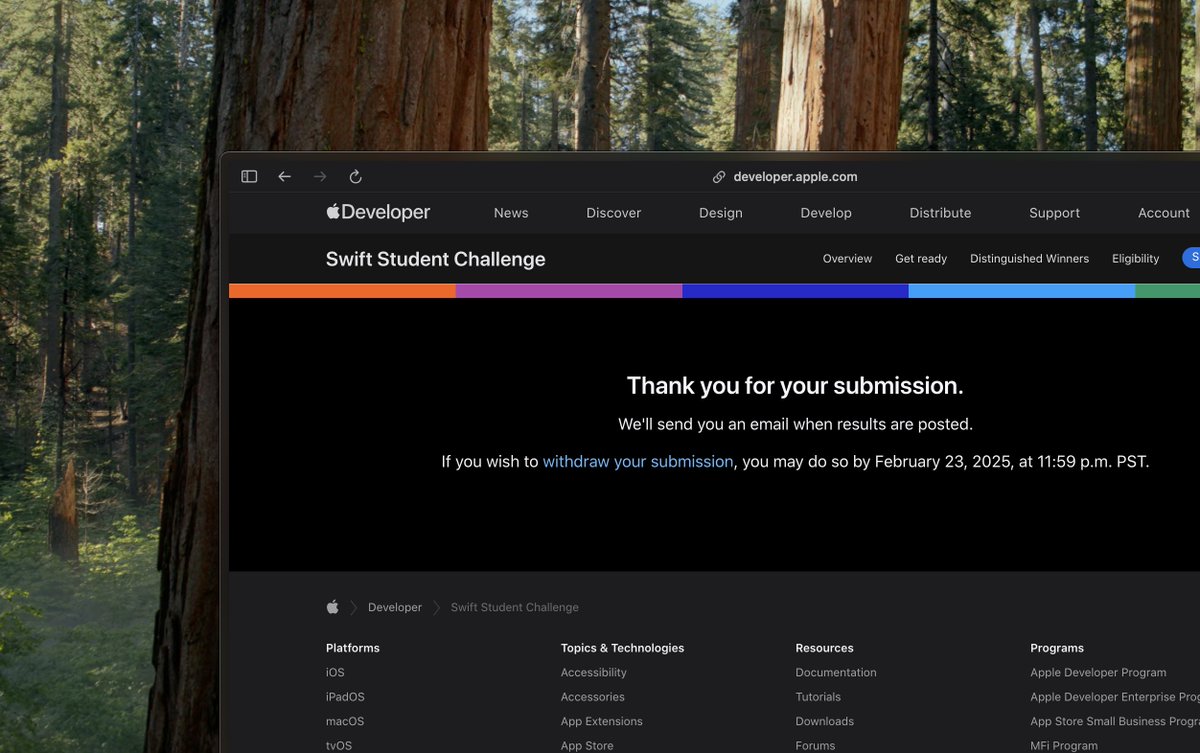Click the Programs footer heading
The width and height of the screenshot is (1200, 753).
1057,648
